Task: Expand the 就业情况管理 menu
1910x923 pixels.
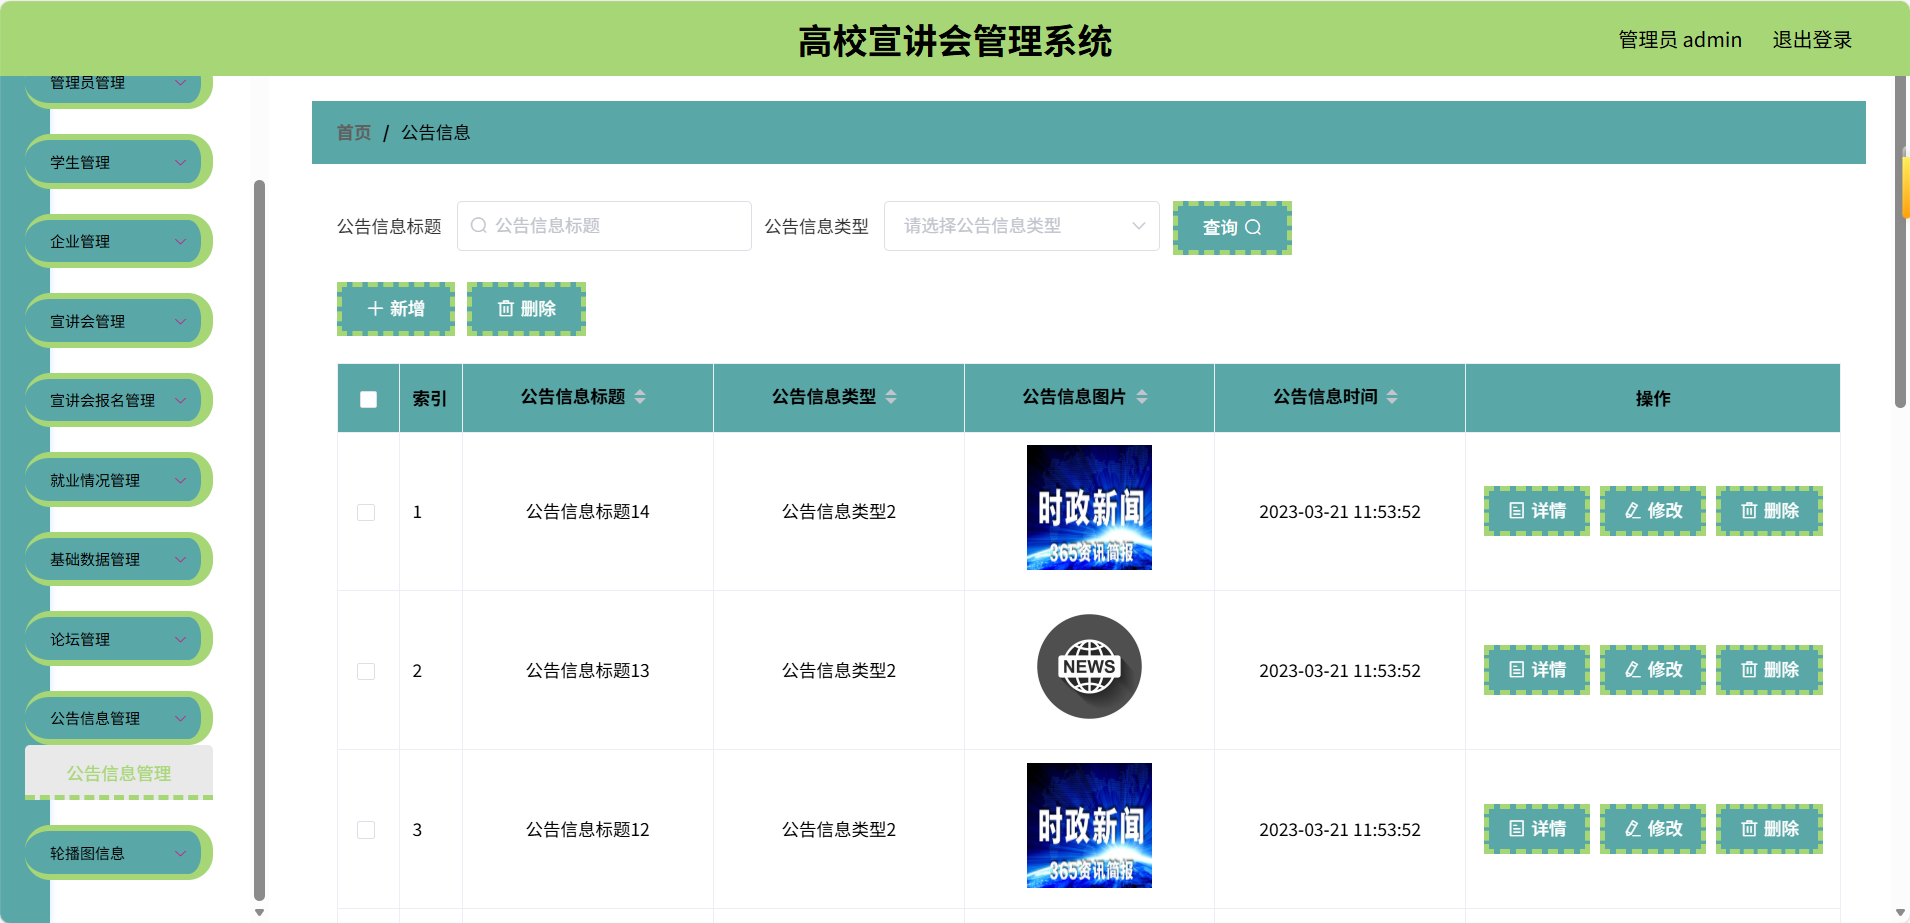Action: [x=118, y=480]
